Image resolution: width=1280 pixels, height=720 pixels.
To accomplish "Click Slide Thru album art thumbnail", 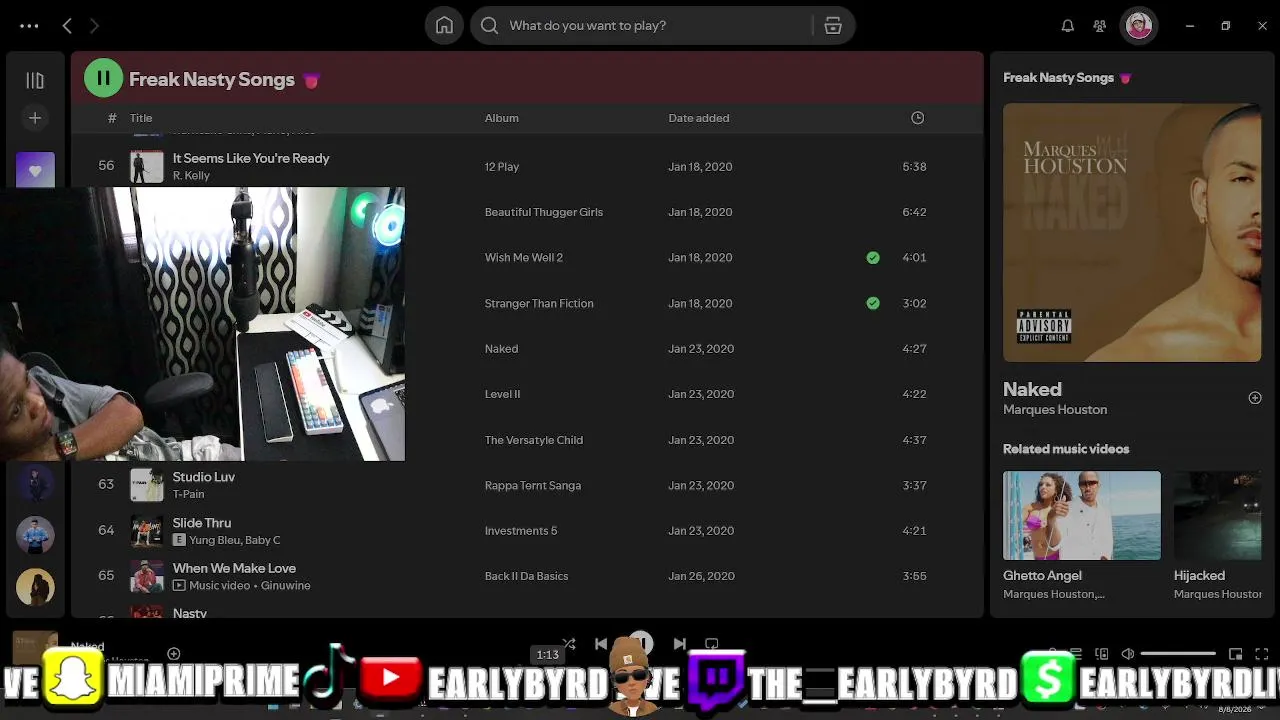I will pos(147,531).
